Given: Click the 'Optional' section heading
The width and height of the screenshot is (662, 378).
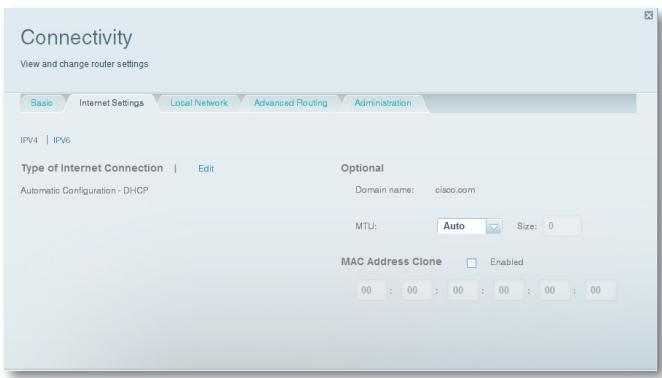Looking at the screenshot, I should (362, 168).
